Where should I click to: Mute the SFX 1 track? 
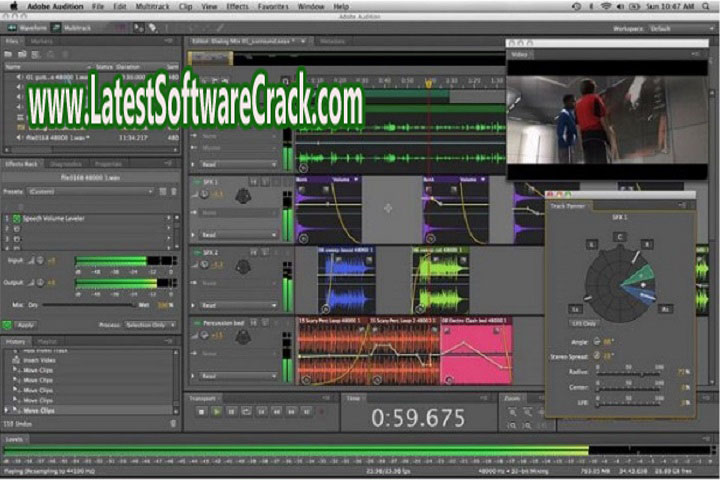tap(253, 182)
